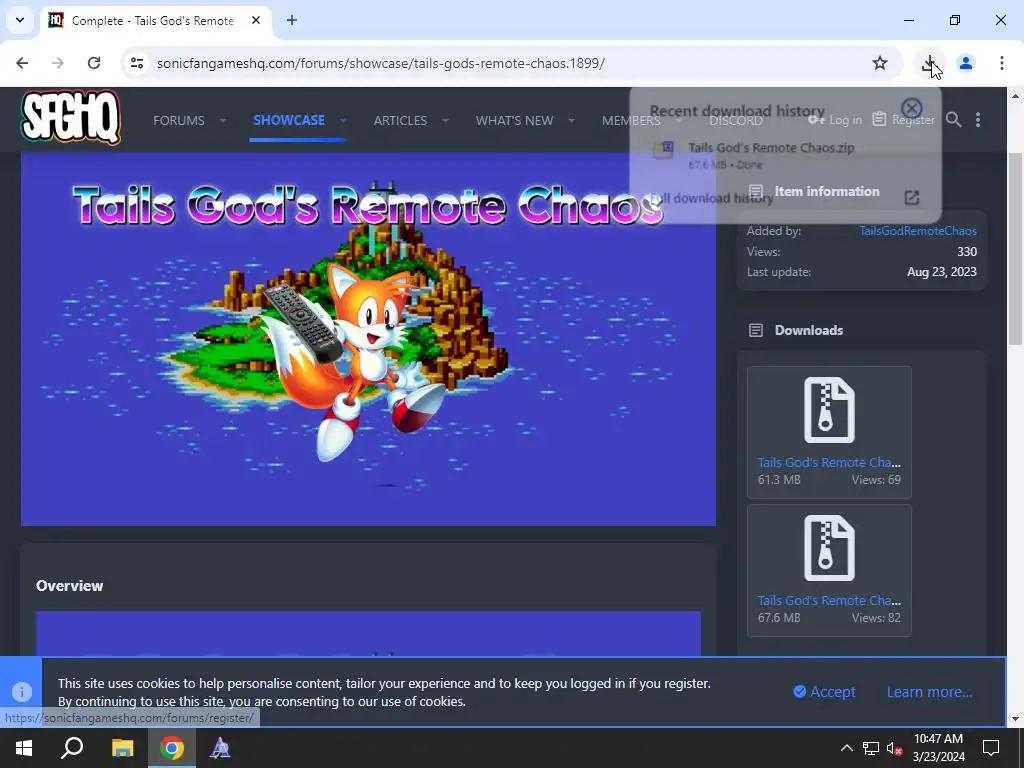
Task: Open the WHAT'S NEW nav item
Action: click(514, 120)
